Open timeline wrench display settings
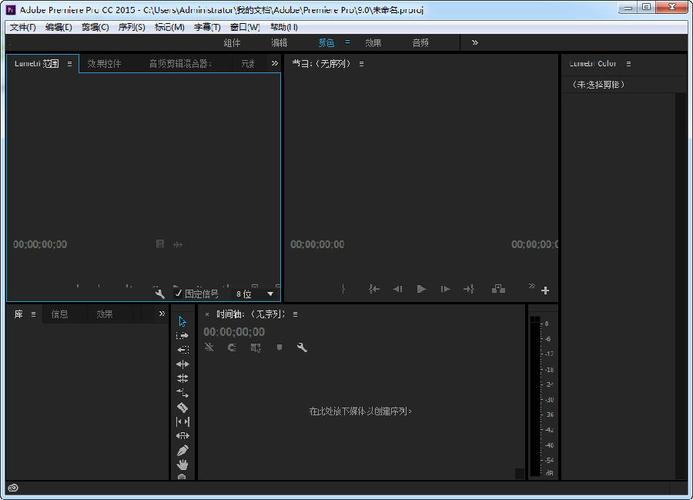Image resolution: width=693 pixels, height=500 pixels. tap(302, 347)
